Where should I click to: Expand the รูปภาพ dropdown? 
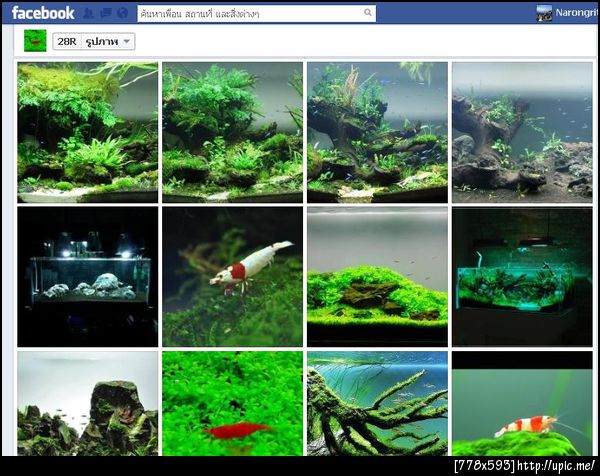click(108, 41)
